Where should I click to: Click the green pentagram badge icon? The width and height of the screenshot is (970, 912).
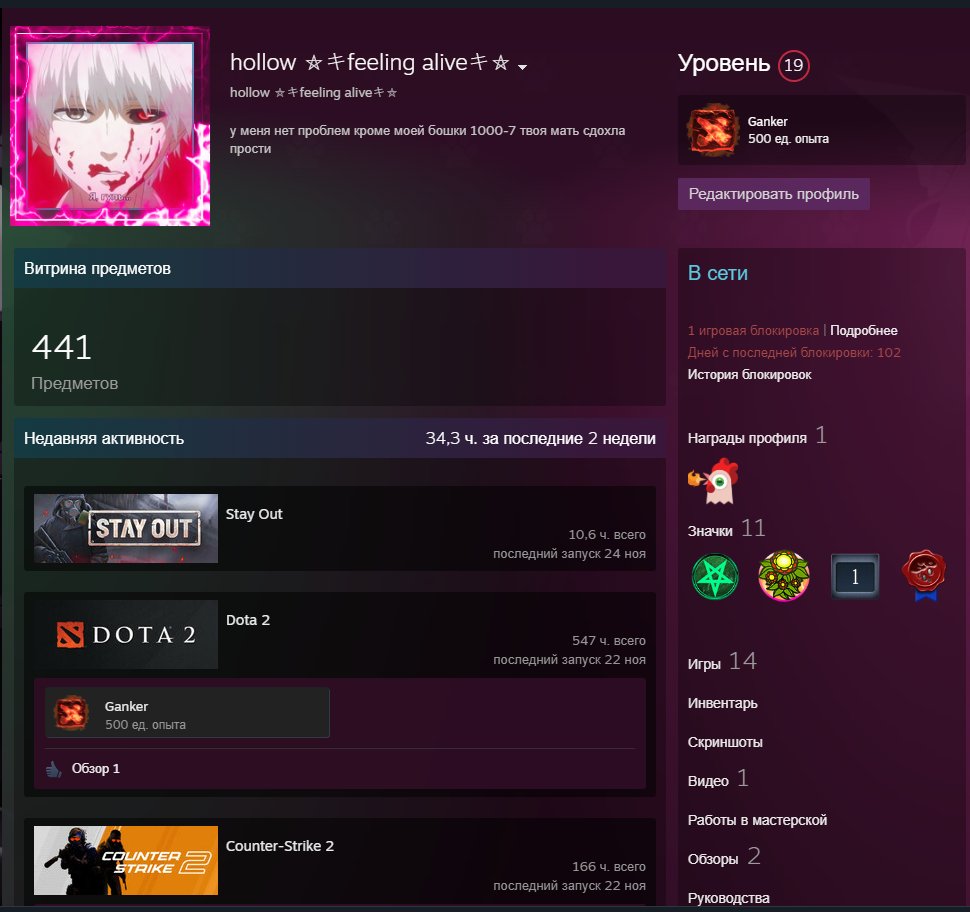(714, 576)
